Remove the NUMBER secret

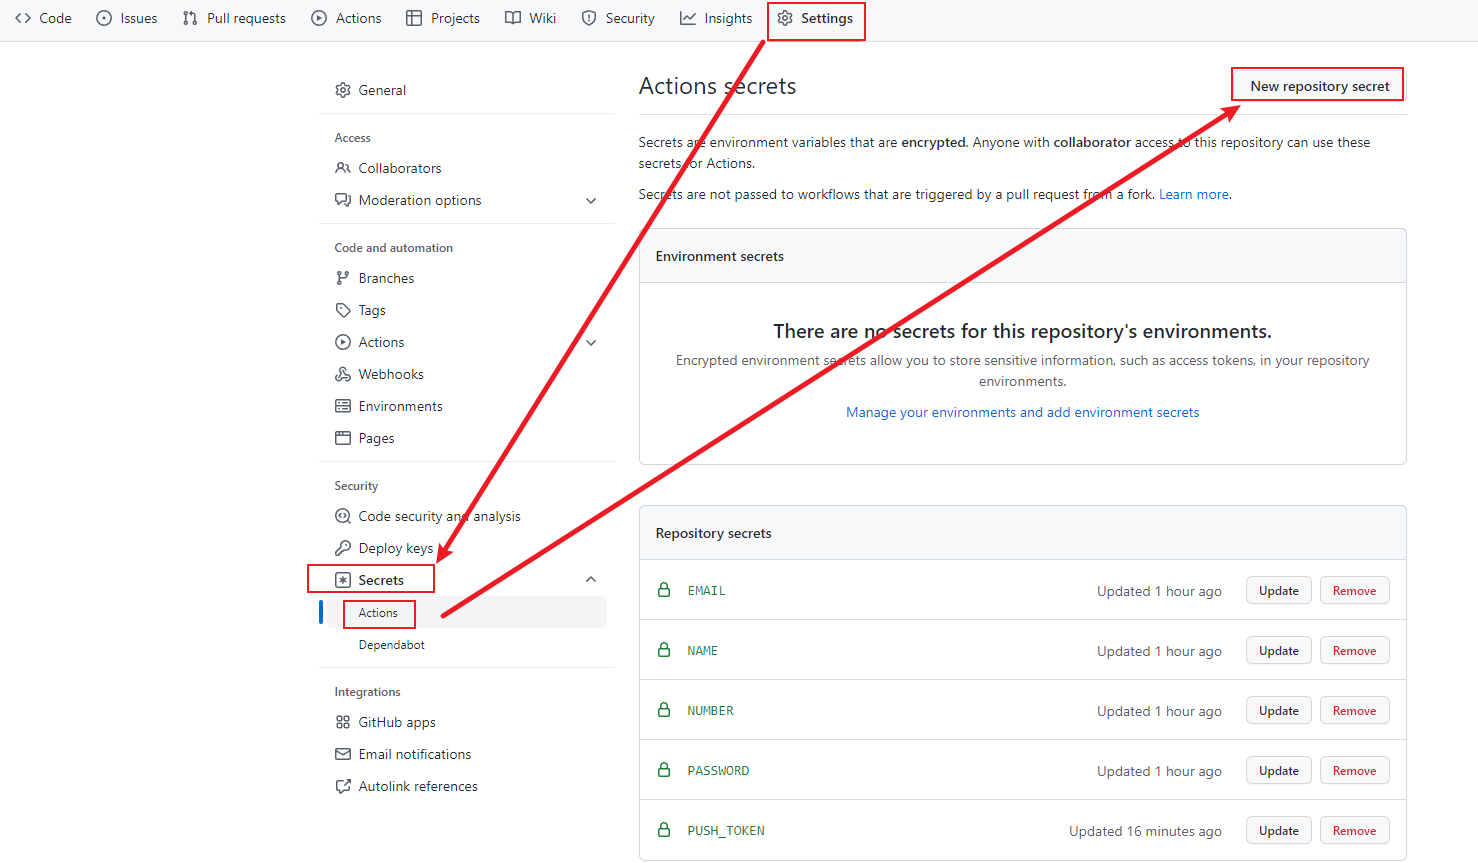click(1355, 711)
